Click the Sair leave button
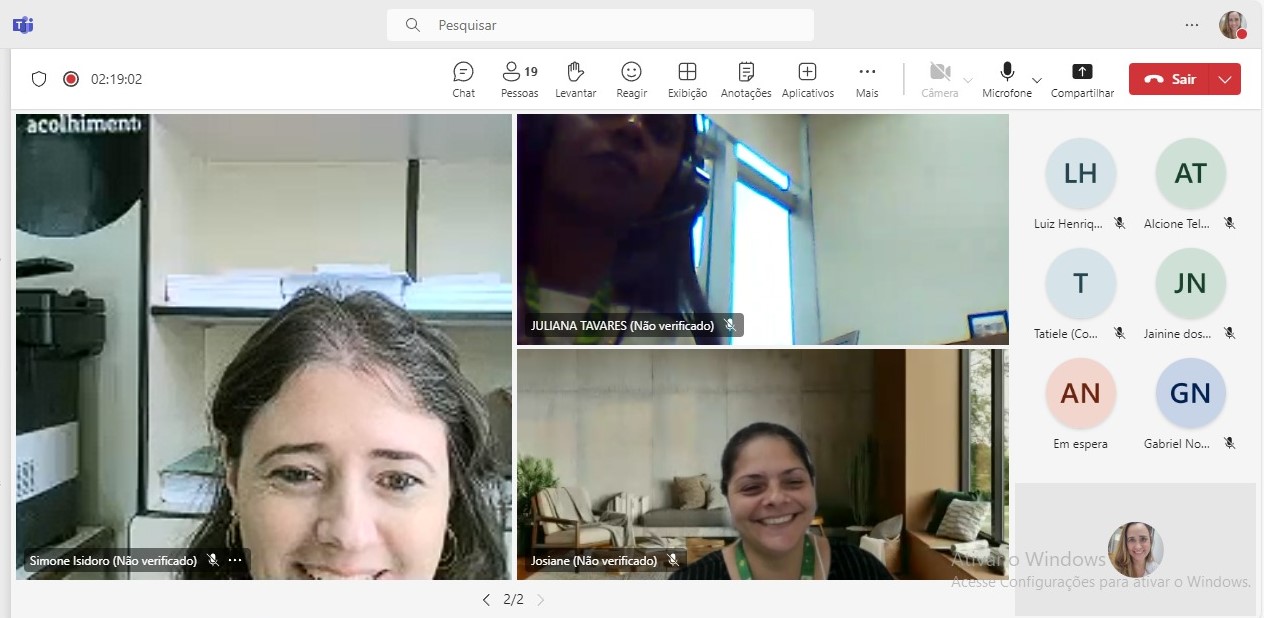 [x=1170, y=79]
